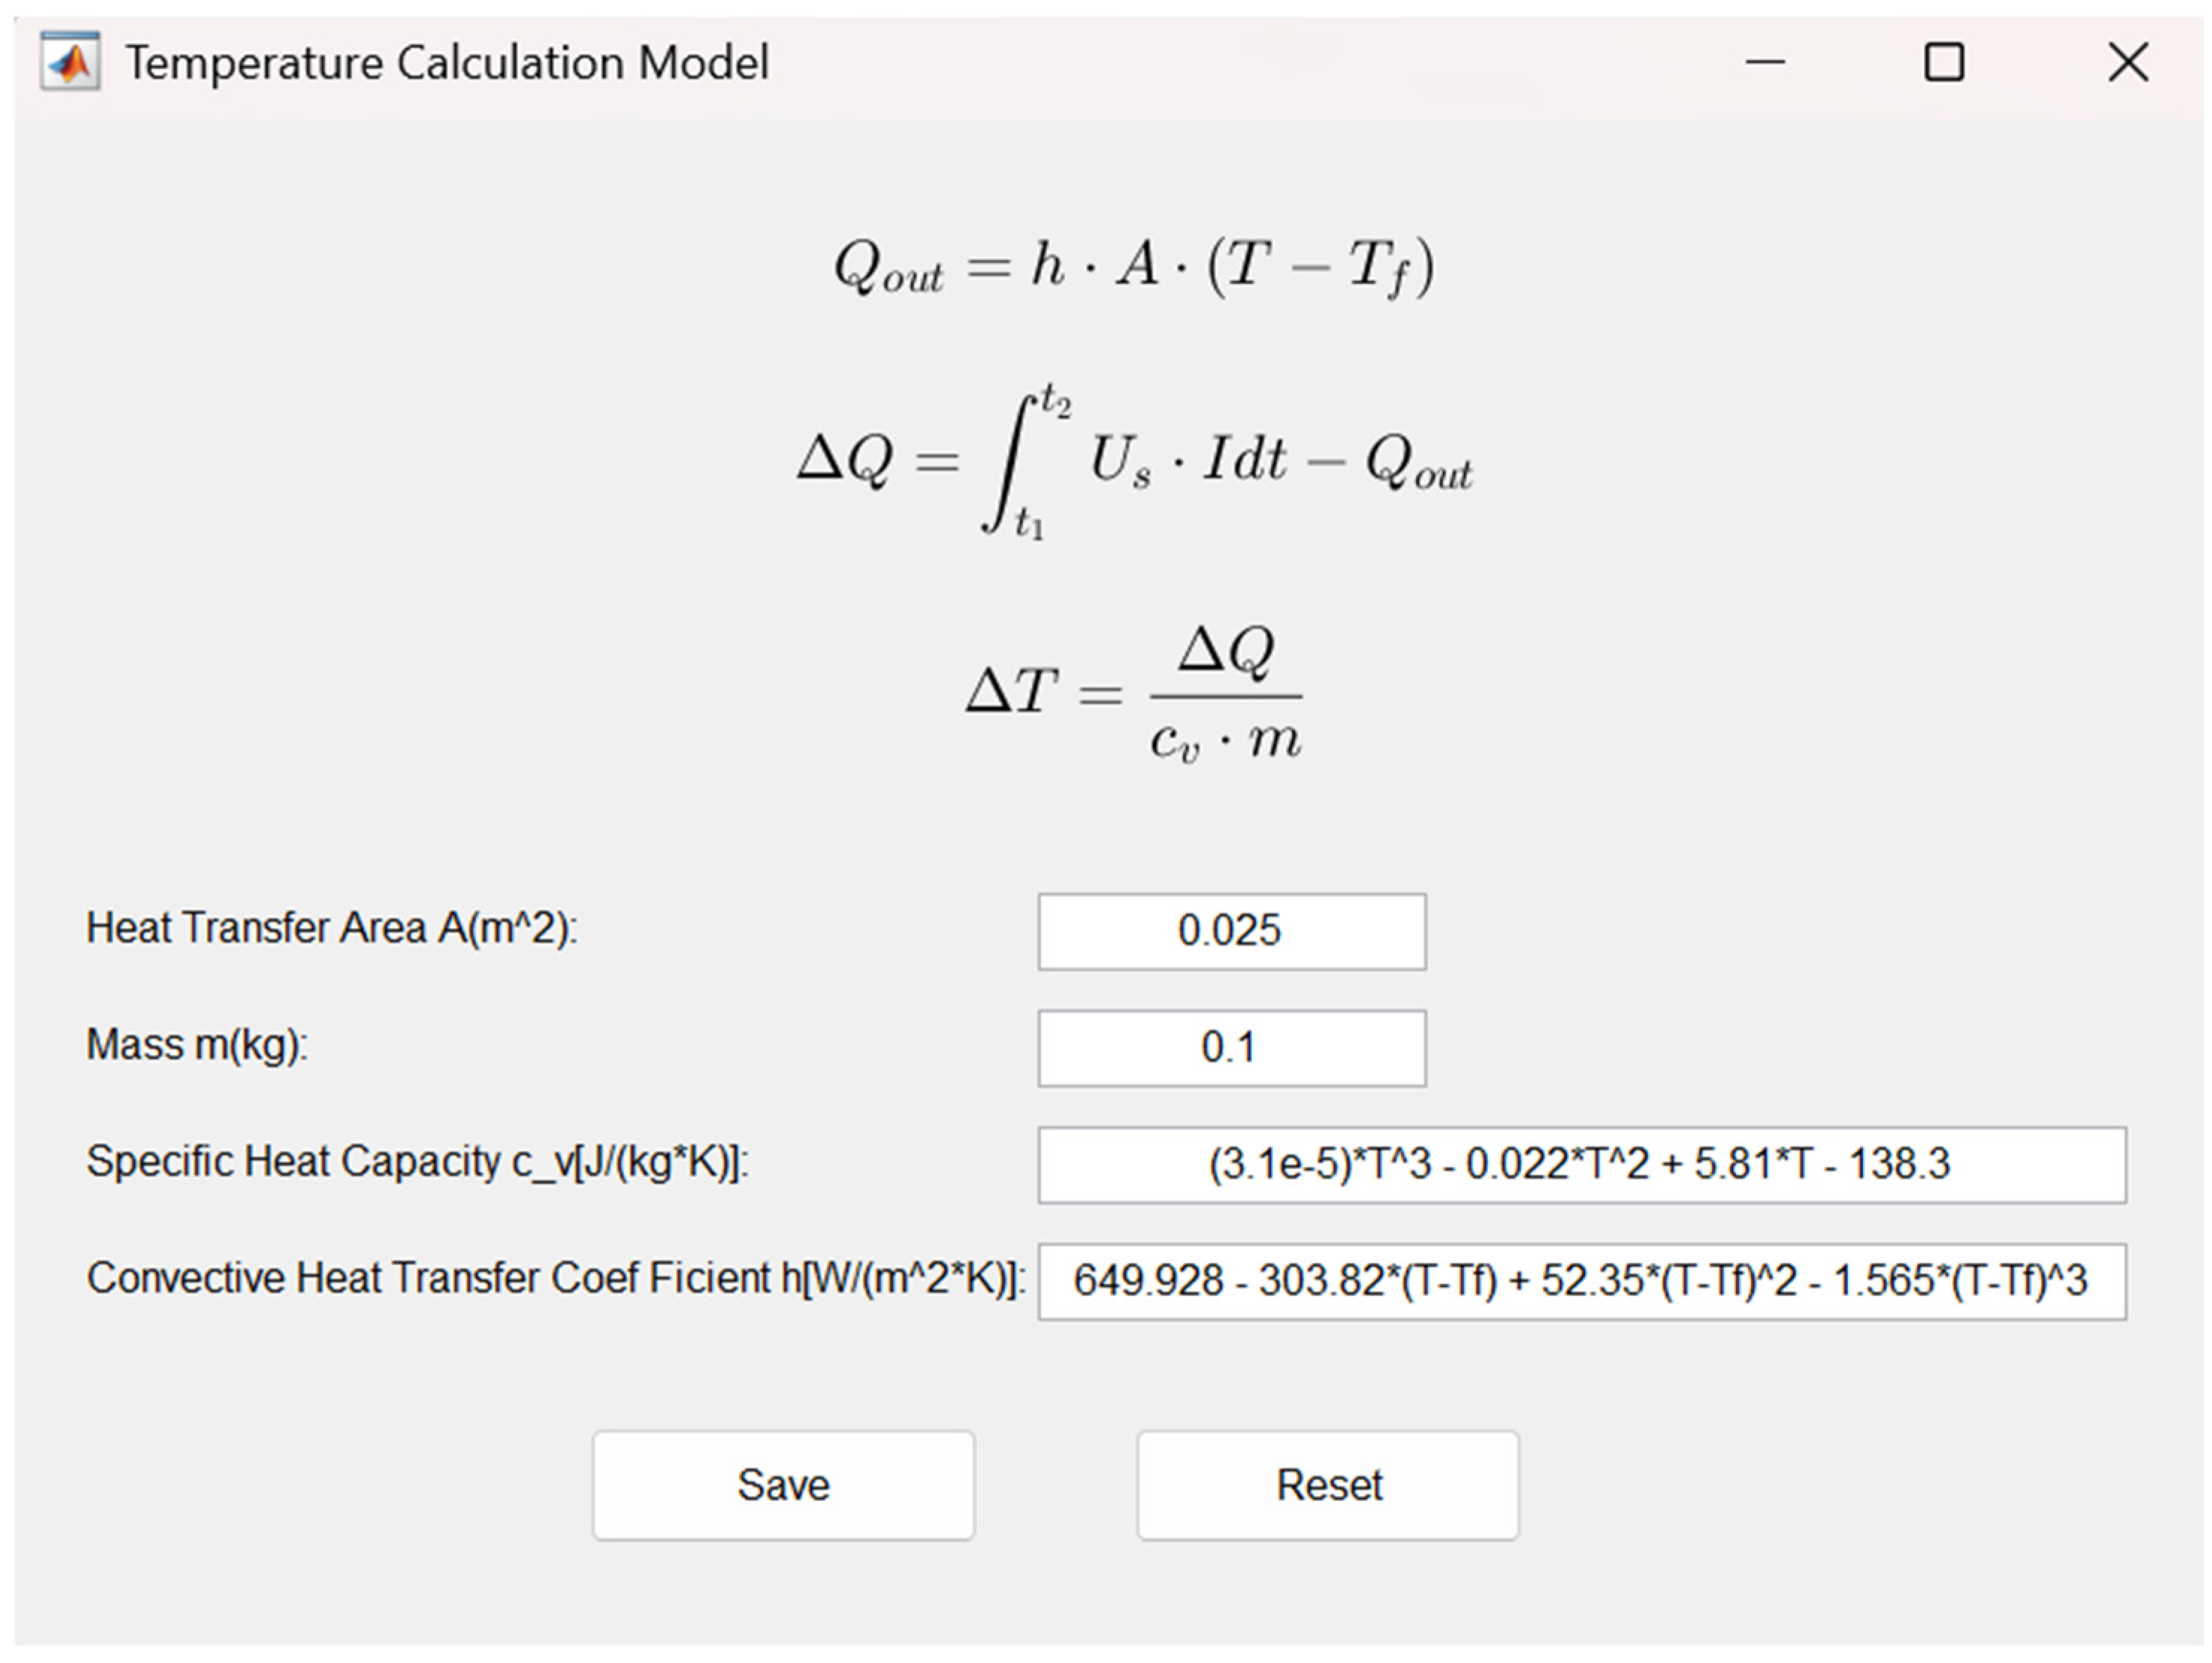
Task: Click the c_v·m denominator of the fraction
Action: click(1225, 742)
